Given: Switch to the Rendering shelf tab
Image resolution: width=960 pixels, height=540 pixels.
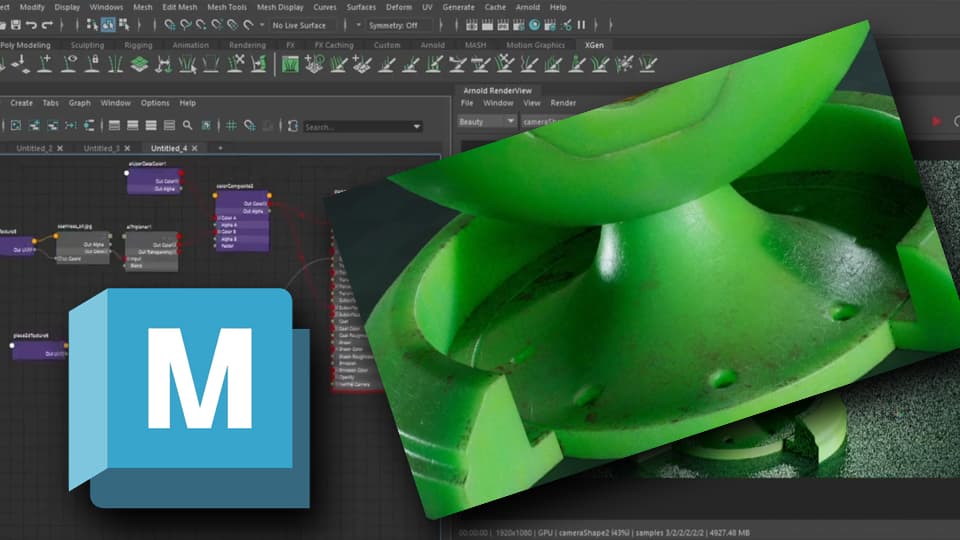Looking at the screenshot, I should [247, 45].
